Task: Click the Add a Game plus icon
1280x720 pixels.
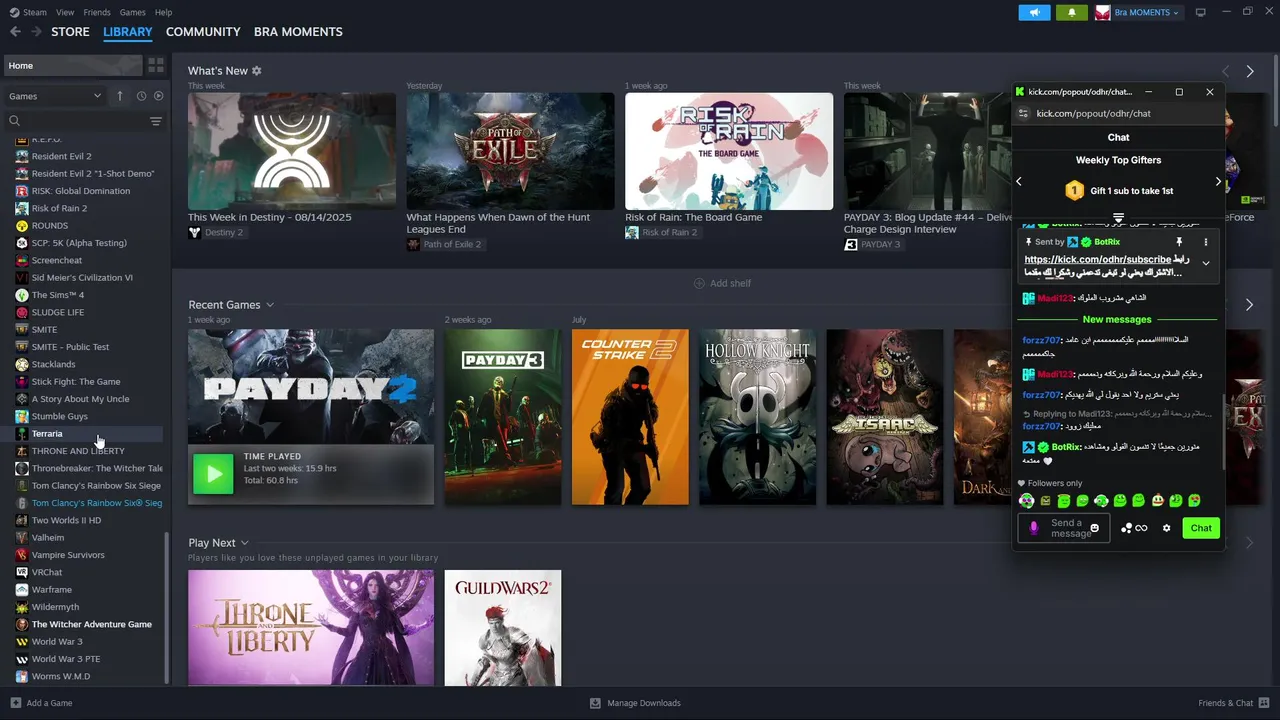Action: pyautogui.click(x=15, y=703)
